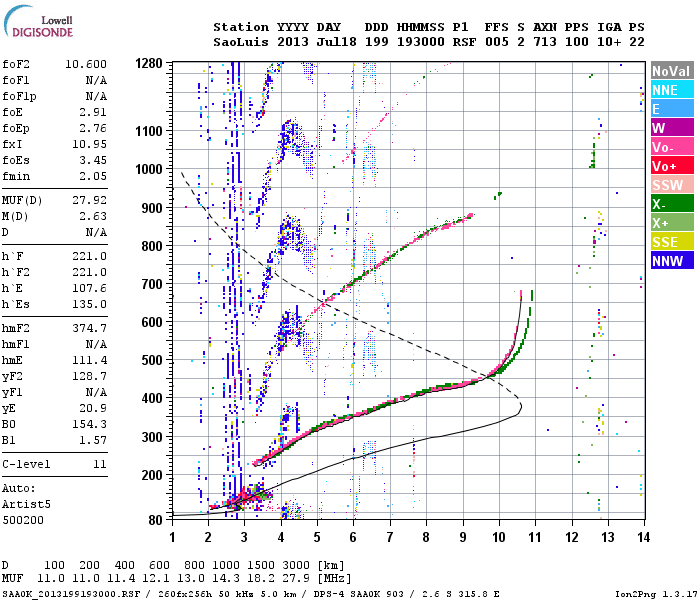The height and width of the screenshot is (600, 700).
Task: Click the foEs value 3.45
Action: pos(93,160)
